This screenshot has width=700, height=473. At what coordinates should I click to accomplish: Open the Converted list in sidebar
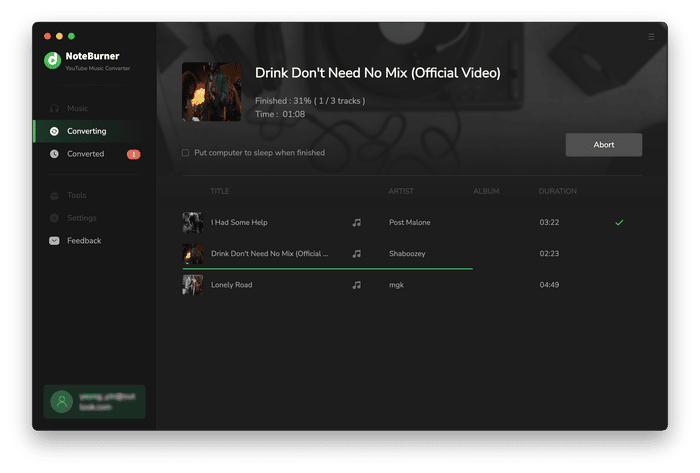[x=95, y=154]
